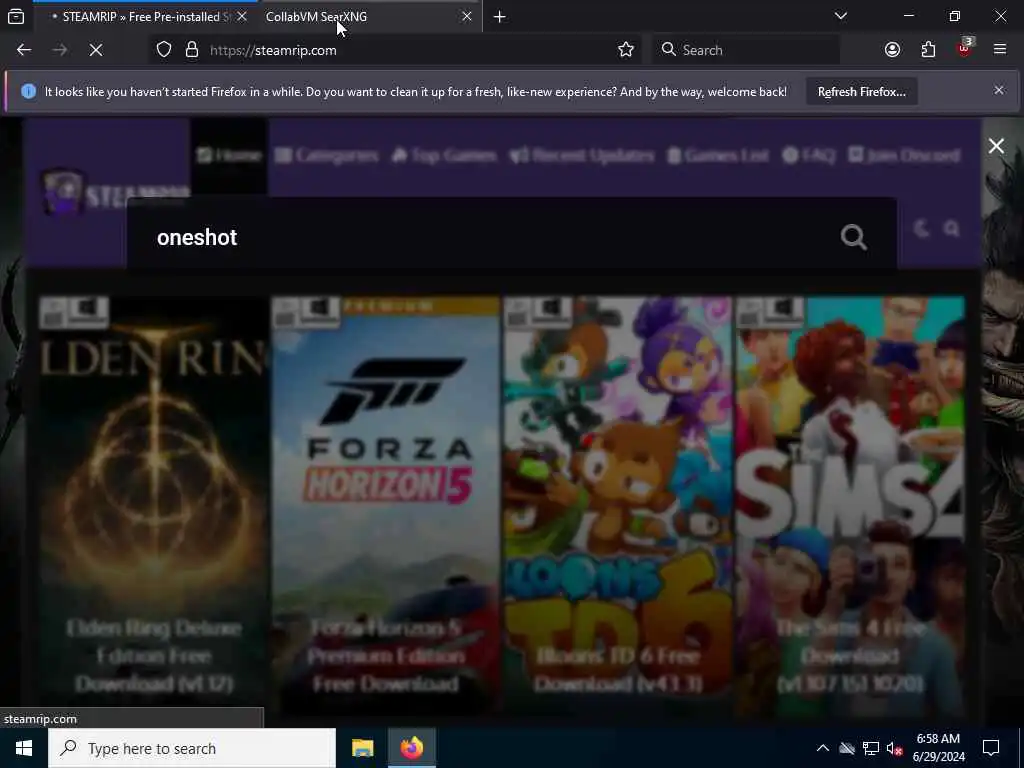Viewport: 1024px width, 768px height.
Task: Bookmark this page with star
Action: pyautogui.click(x=626, y=50)
